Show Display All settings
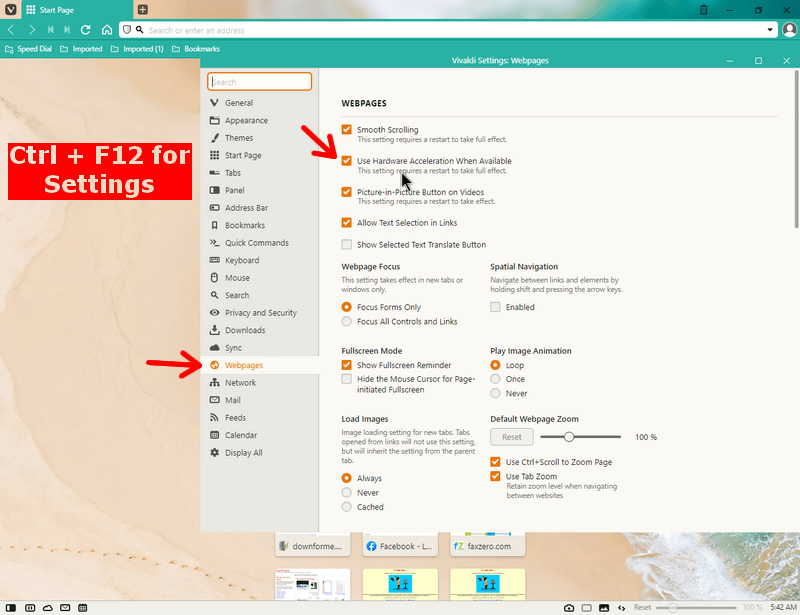 260,452
